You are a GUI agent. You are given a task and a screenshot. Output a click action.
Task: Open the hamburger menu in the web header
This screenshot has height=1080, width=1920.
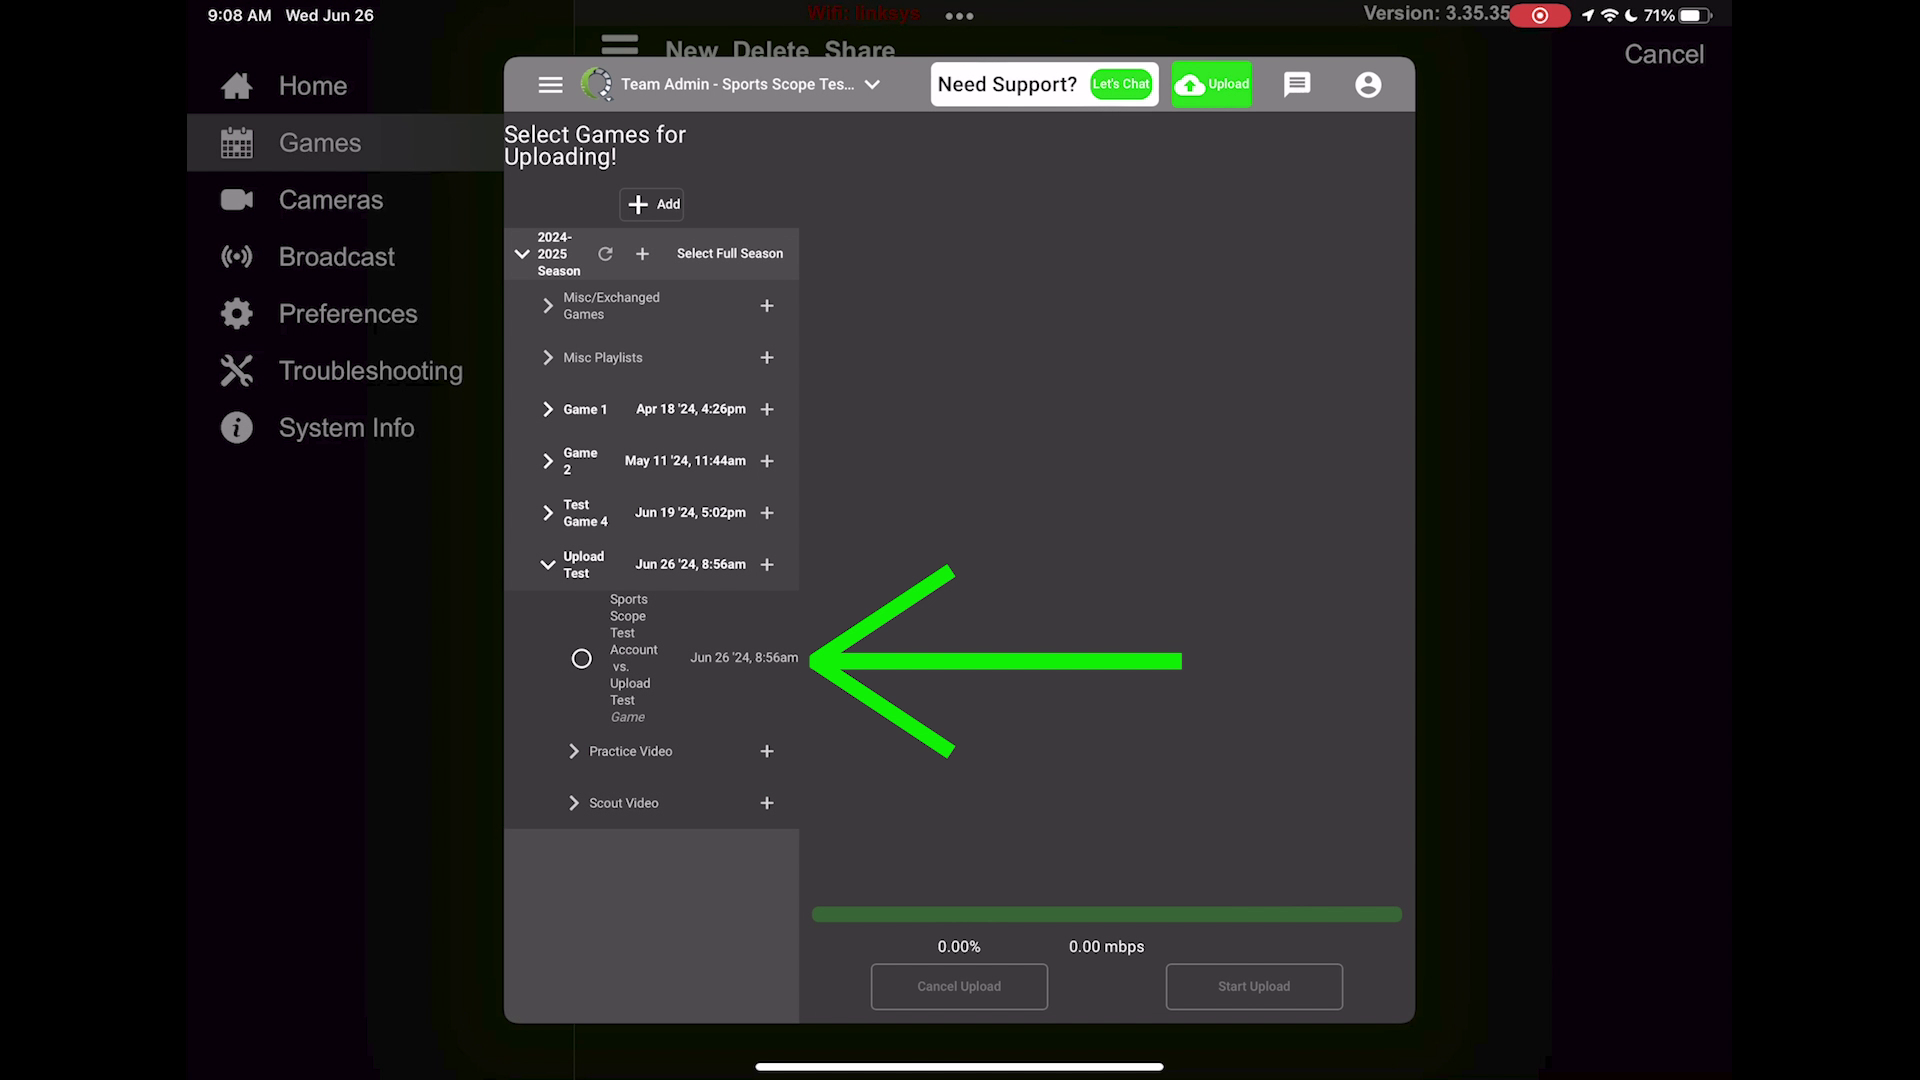coord(550,85)
